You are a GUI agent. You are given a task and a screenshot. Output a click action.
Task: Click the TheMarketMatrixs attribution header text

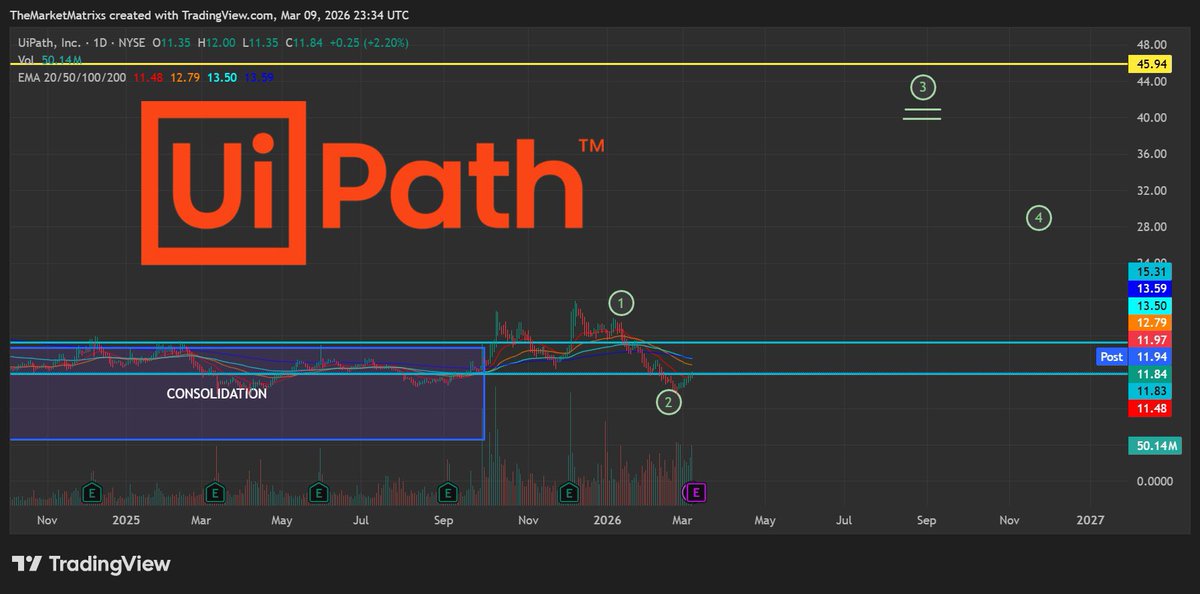point(209,15)
